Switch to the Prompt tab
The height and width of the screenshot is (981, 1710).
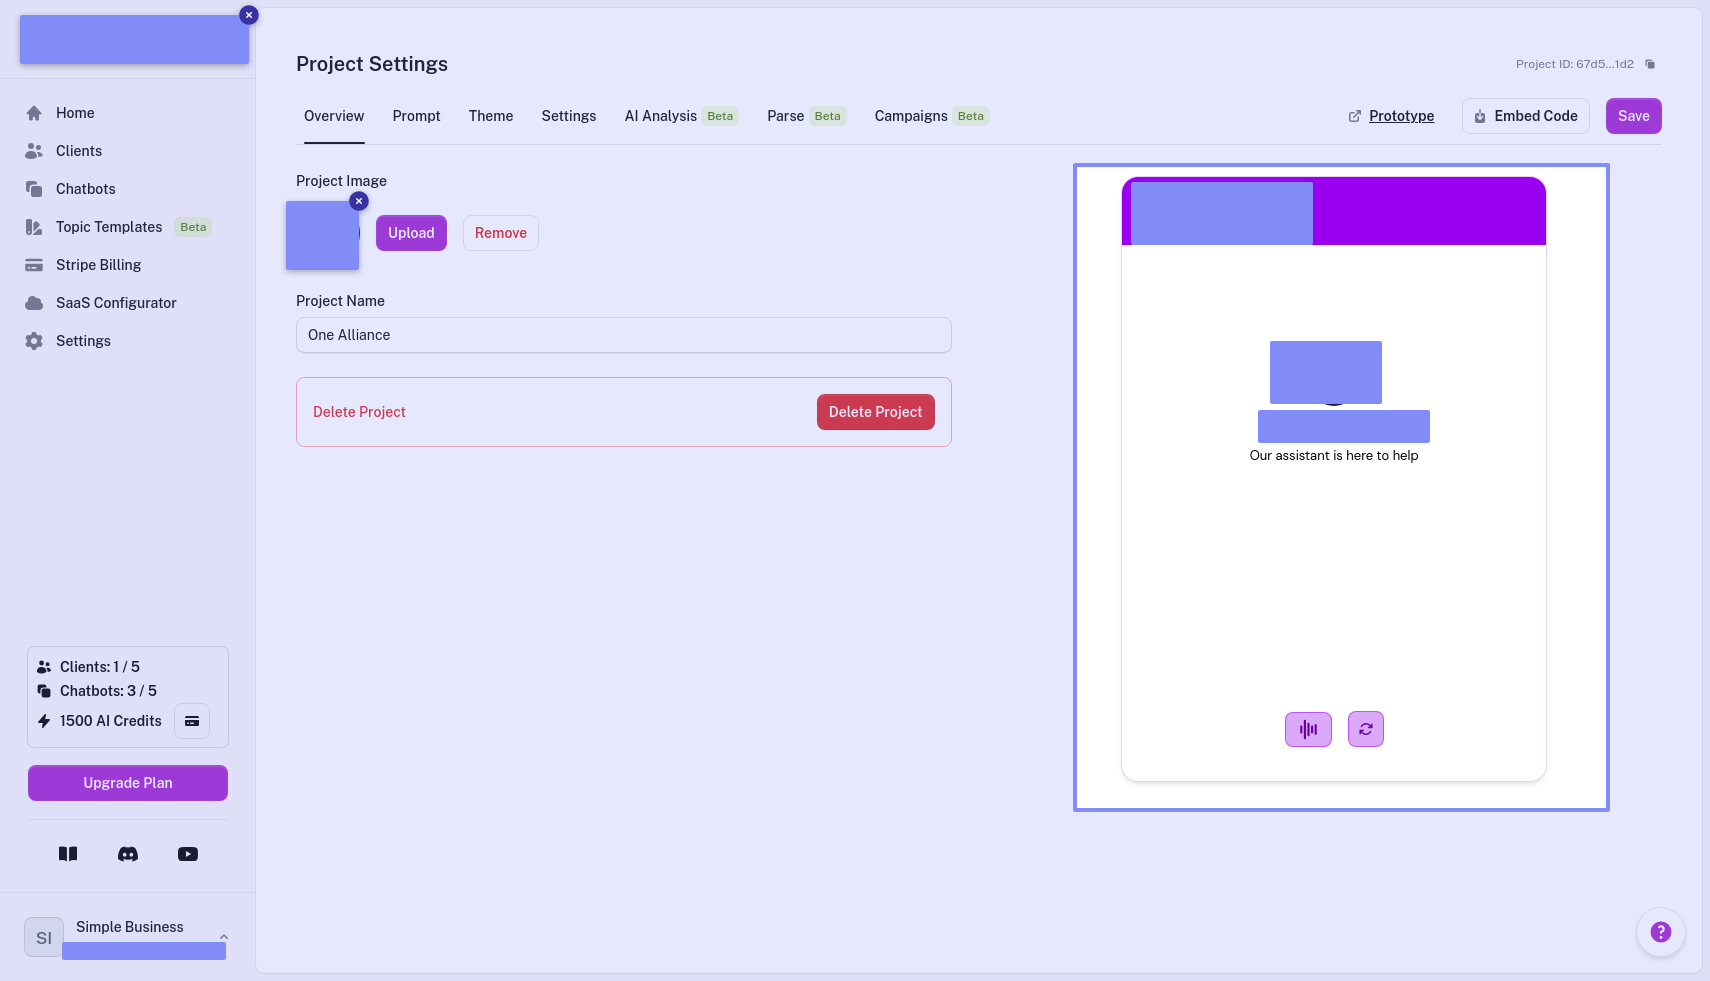pyautogui.click(x=416, y=116)
